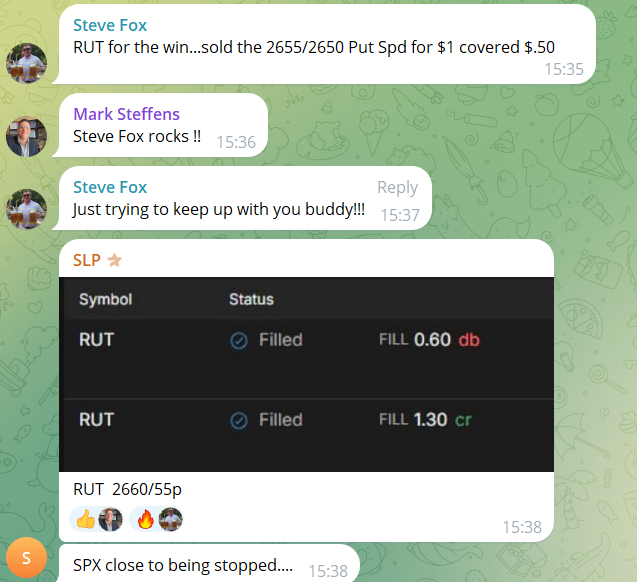
Task: Open the Mark Steffens sender name
Action: click(126, 114)
